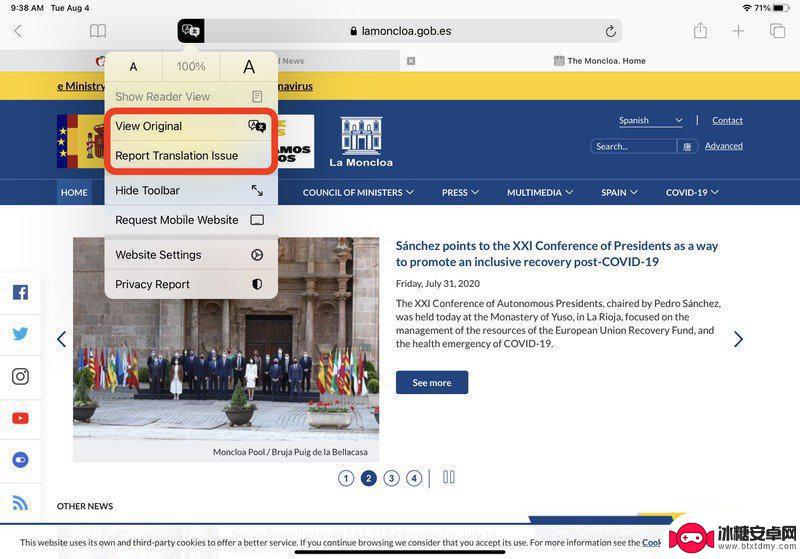Expand the MULTIMEDIA menu
This screenshot has height=559, width=800.
click(540, 192)
